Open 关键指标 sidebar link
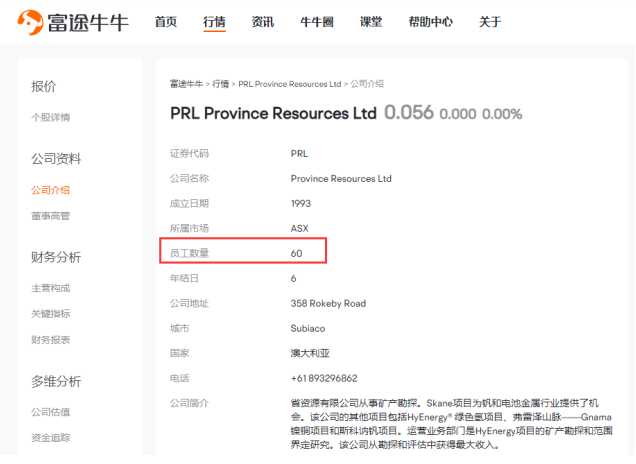 tap(51, 314)
